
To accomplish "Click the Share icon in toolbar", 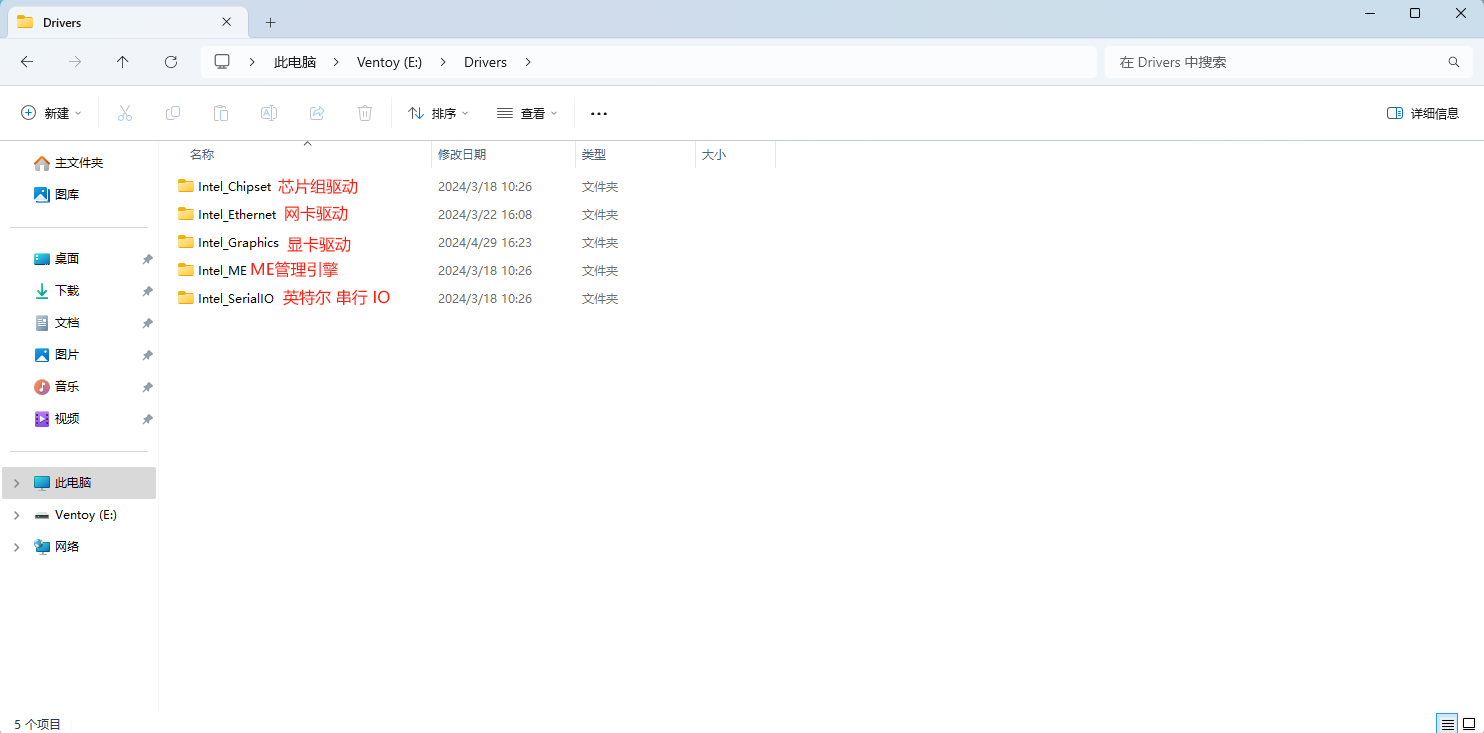I will coord(317,113).
